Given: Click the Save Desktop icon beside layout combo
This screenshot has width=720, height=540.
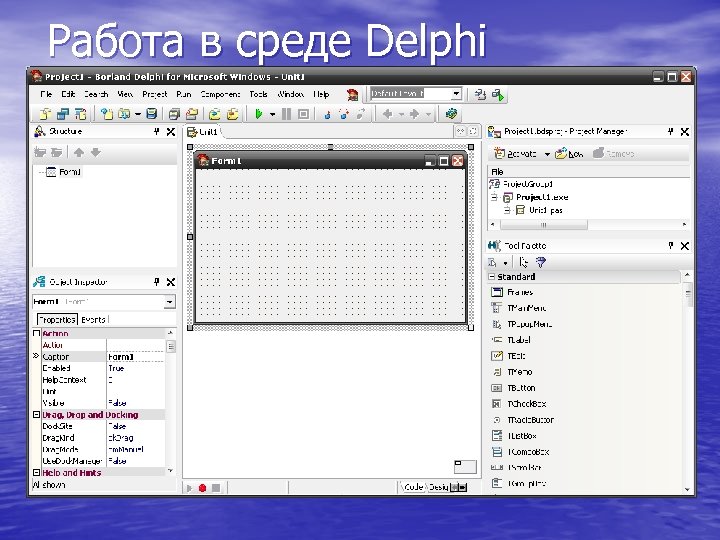Looking at the screenshot, I should click(x=480, y=95).
